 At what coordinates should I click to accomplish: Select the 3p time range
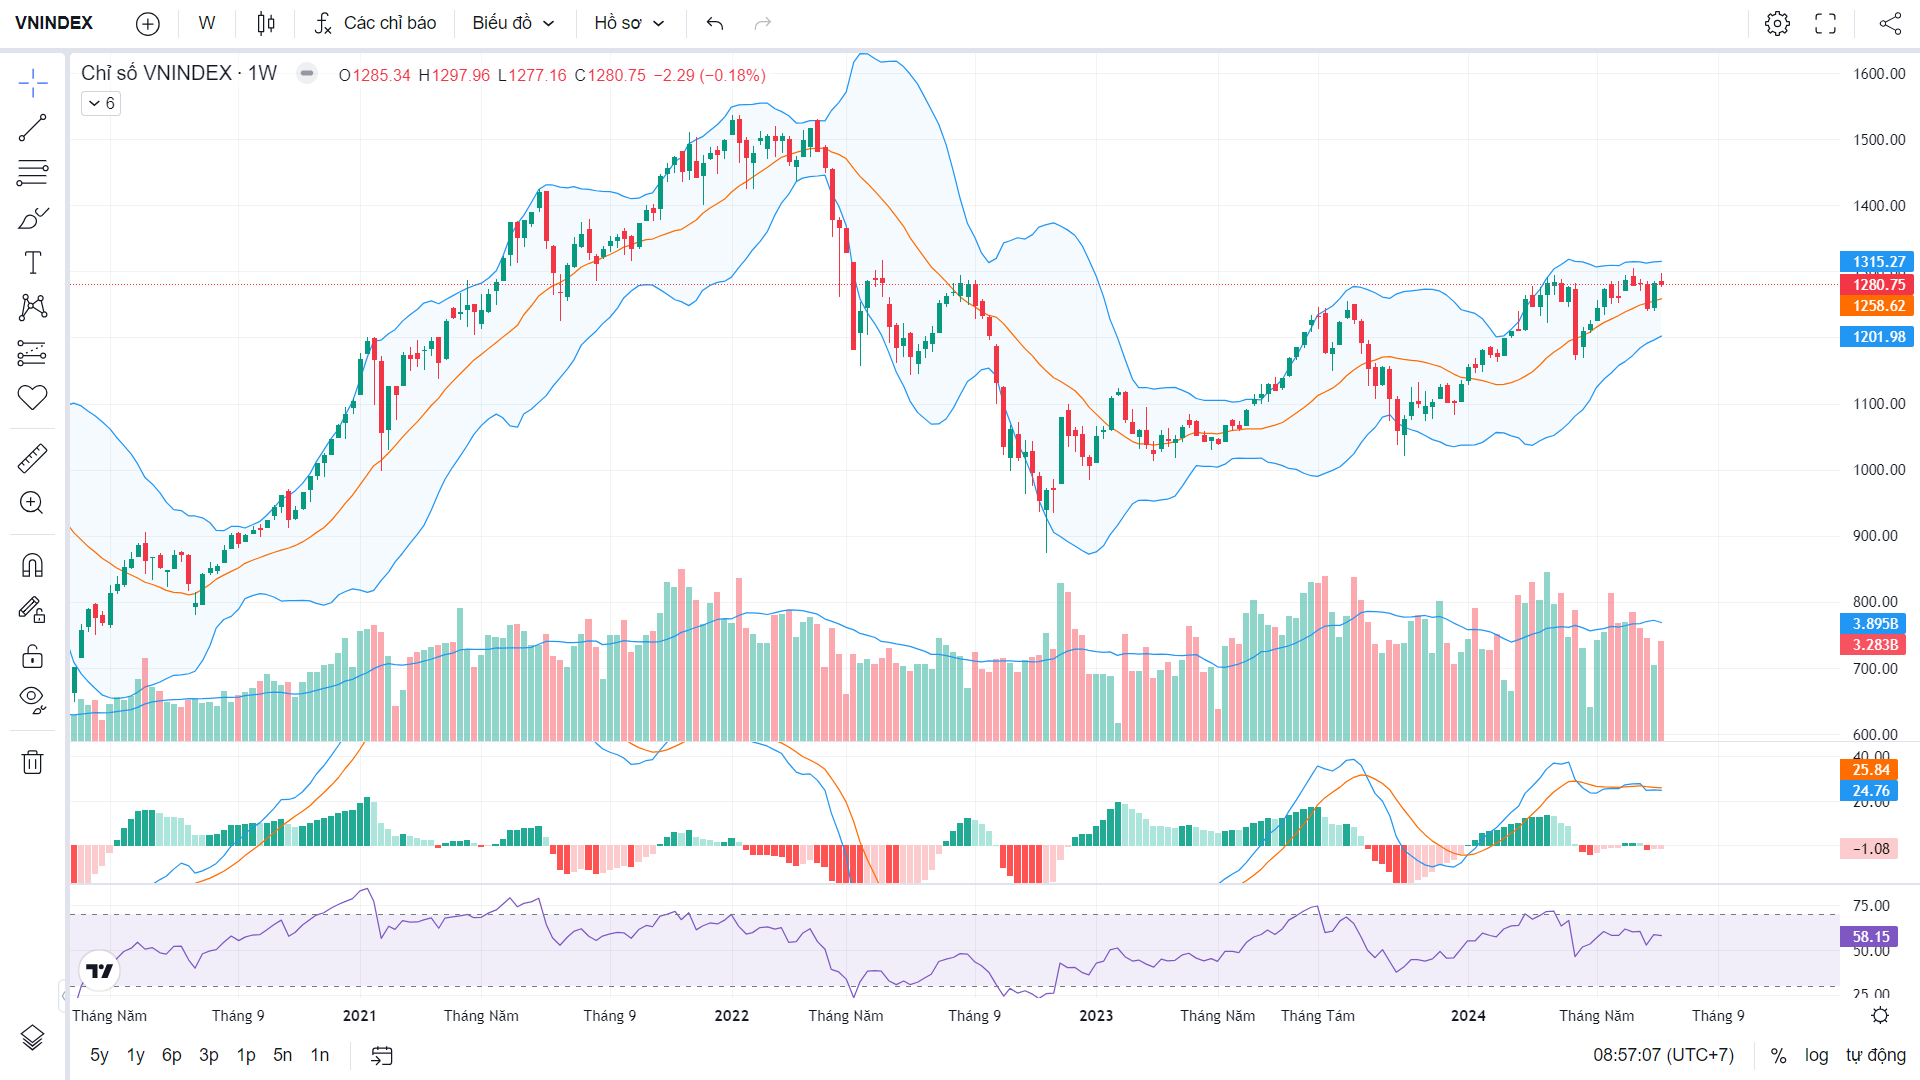tap(209, 1055)
